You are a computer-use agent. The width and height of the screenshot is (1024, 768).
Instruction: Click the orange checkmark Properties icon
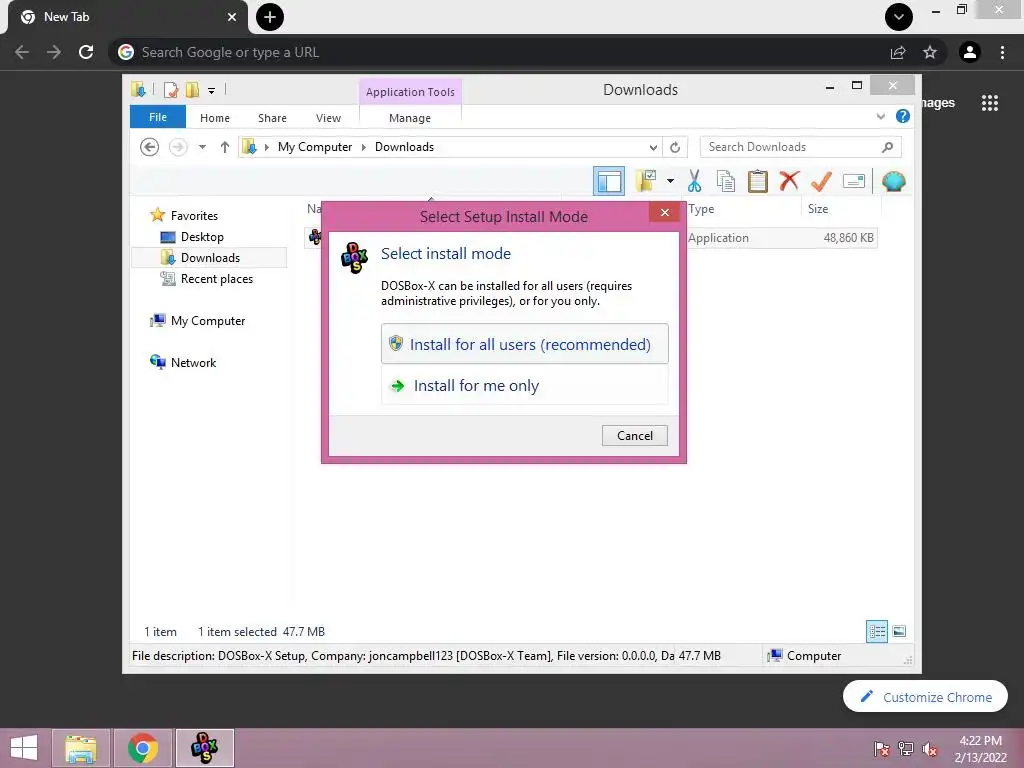point(821,181)
